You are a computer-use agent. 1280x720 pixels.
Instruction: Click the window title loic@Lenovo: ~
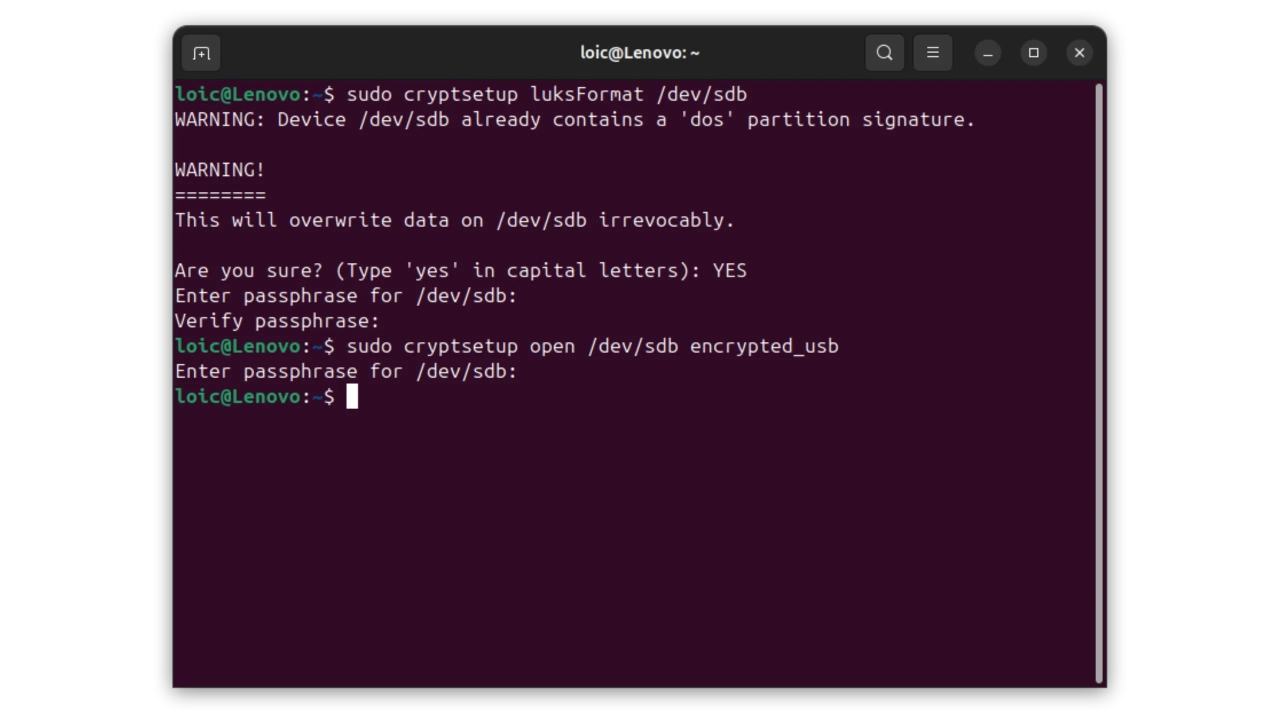640,53
